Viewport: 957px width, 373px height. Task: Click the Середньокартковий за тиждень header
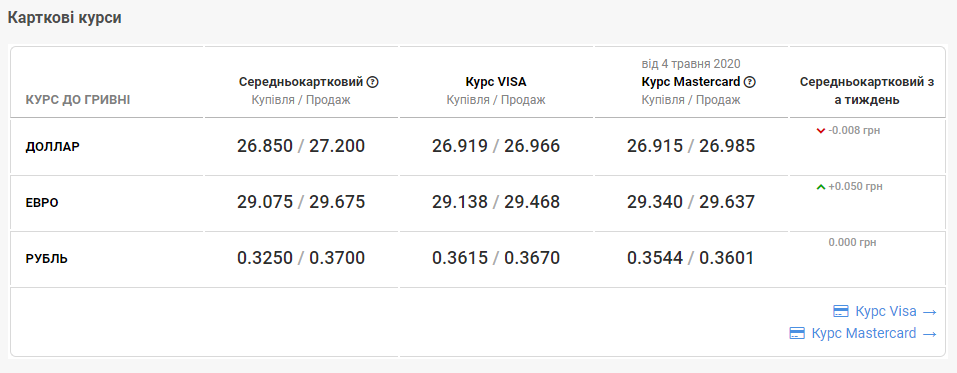pos(867,91)
